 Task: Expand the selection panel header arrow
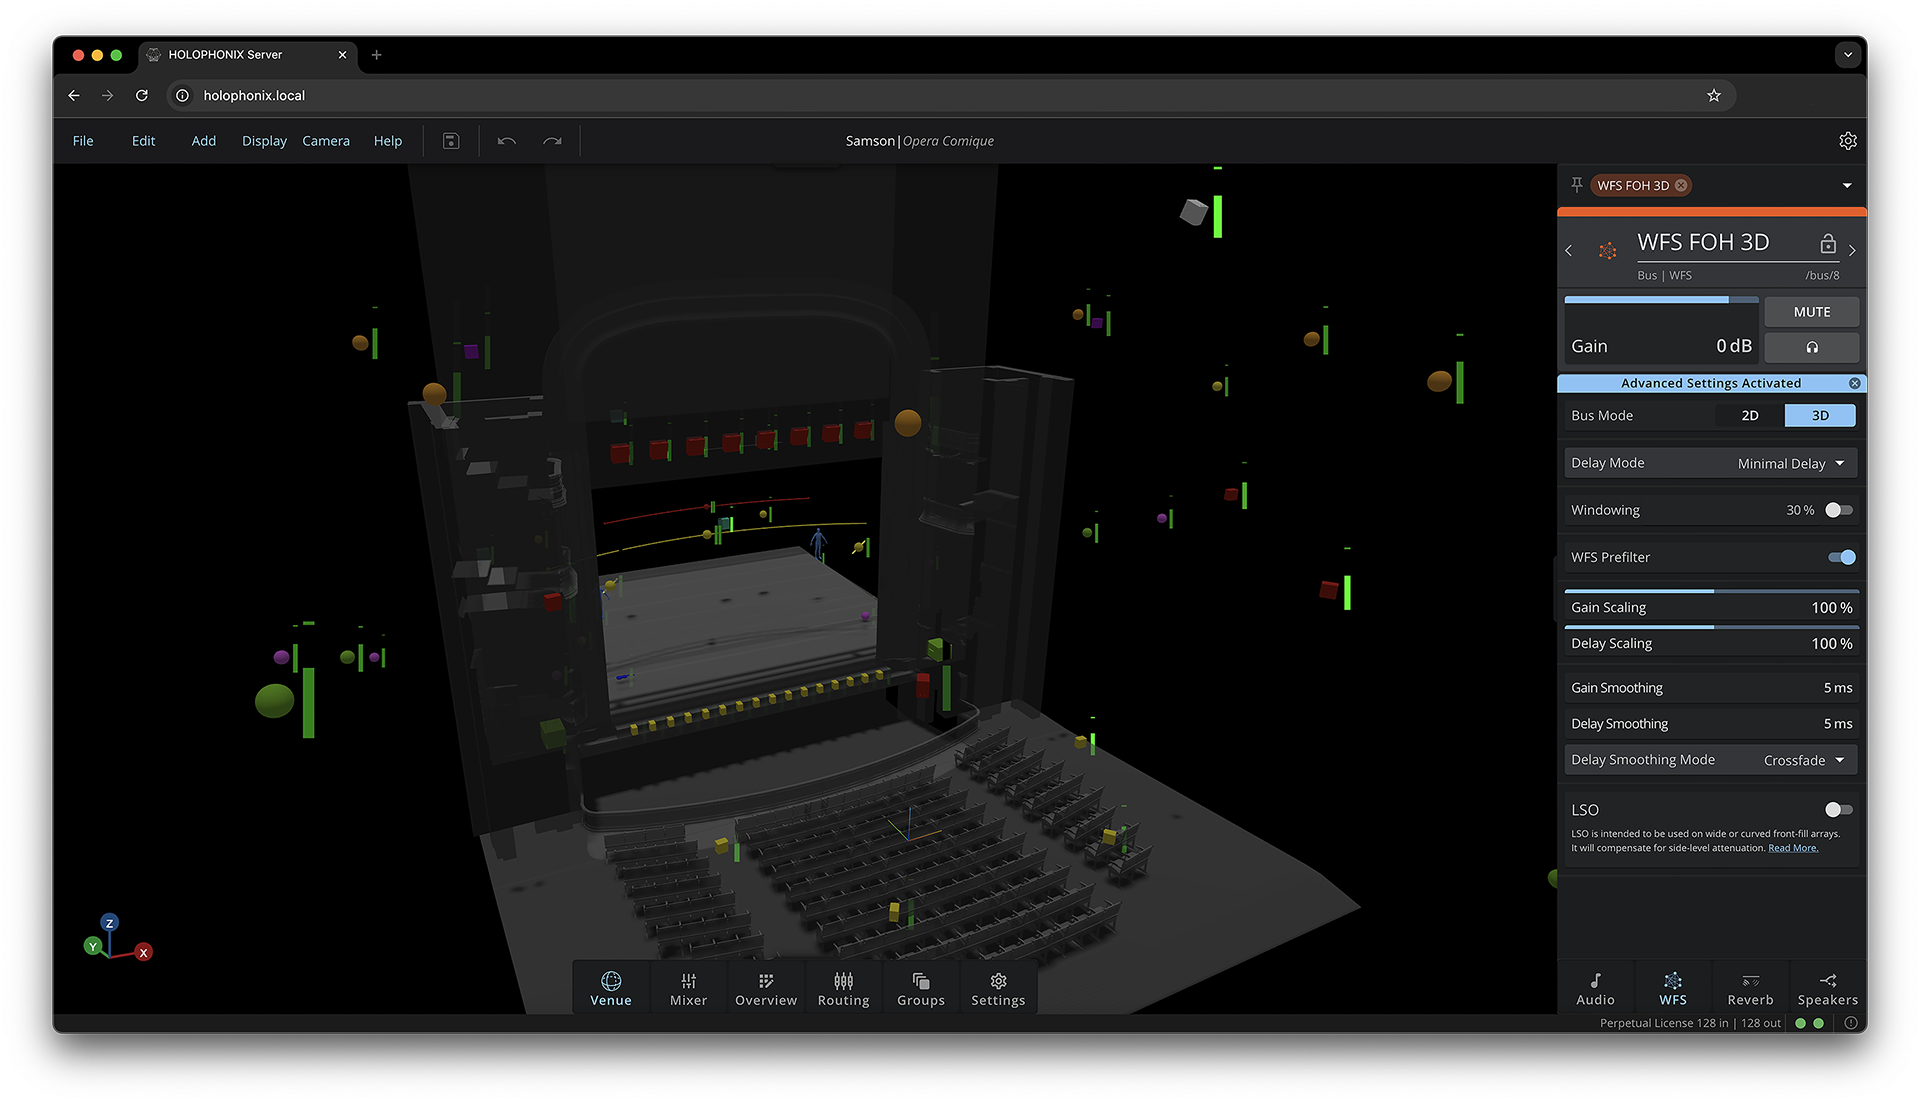1847,186
